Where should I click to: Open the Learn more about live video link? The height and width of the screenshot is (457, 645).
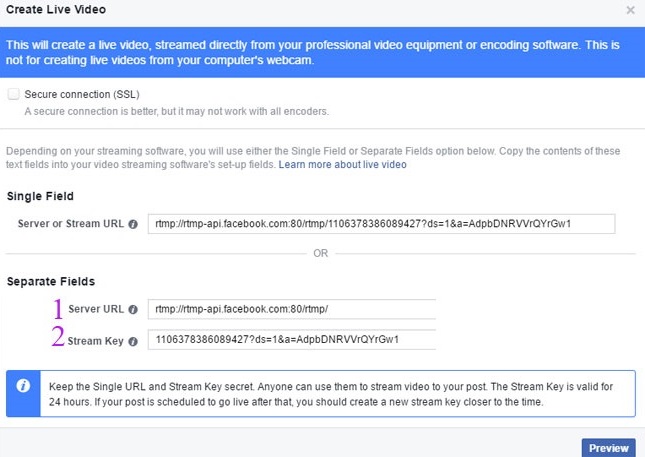(x=342, y=164)
